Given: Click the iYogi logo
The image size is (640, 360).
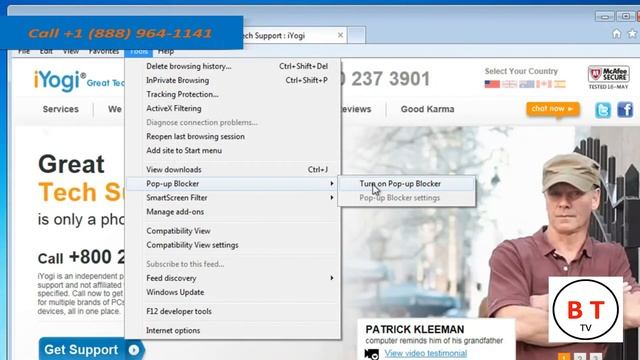Looking at the screenshot, I should click(60, 80).
